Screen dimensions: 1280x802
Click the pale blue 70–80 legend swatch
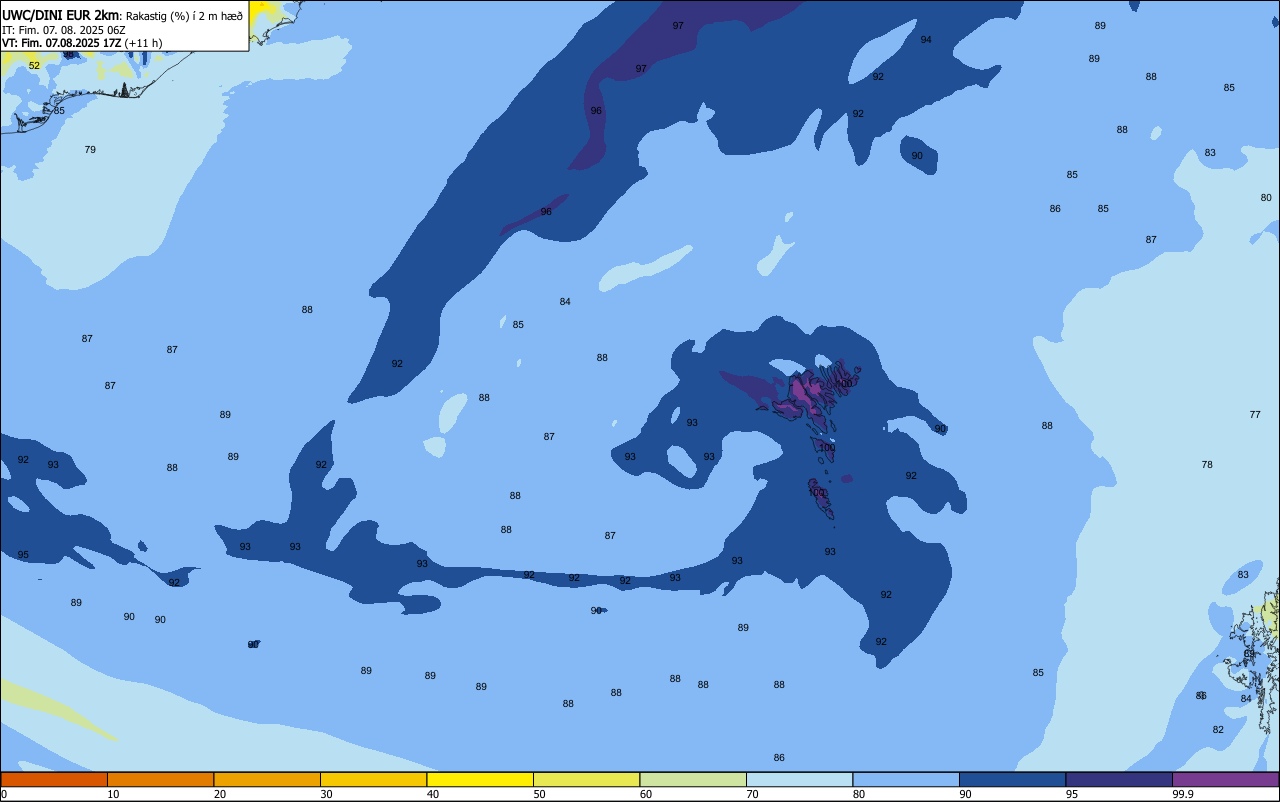(x=799, y=779)
